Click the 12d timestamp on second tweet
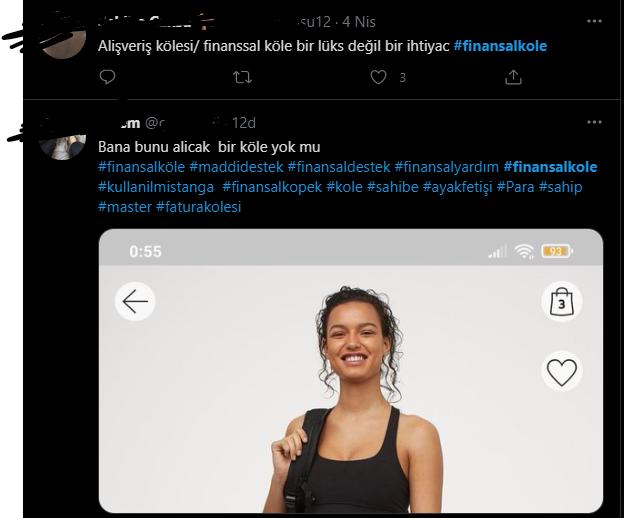Viewport: 624px width, 518px height. pos(244,123)
